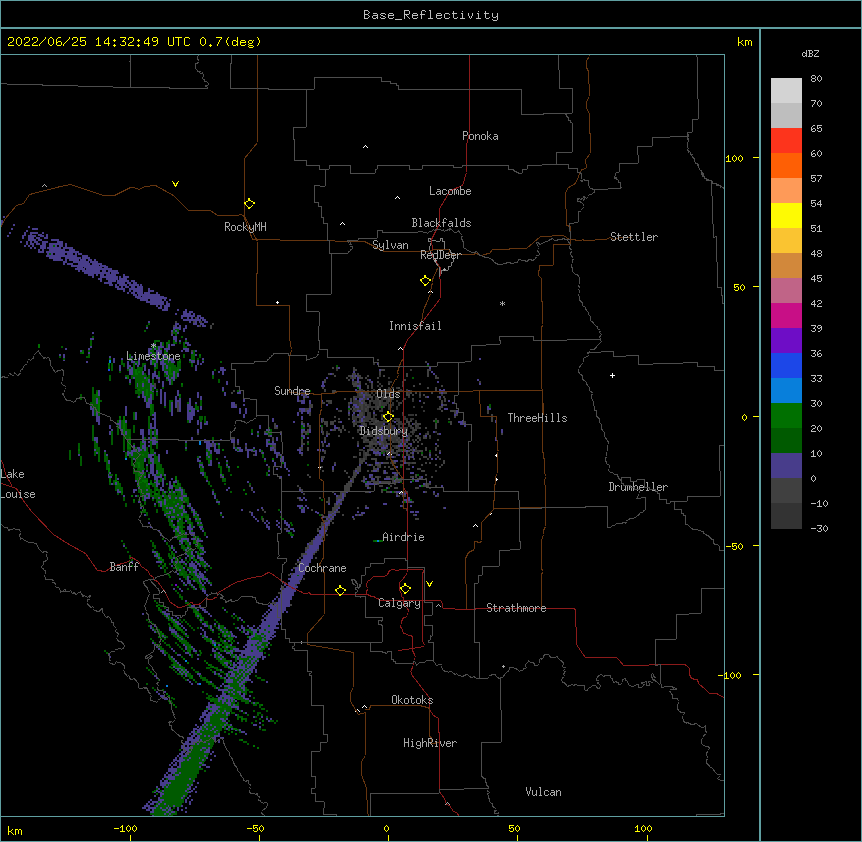Click the Base_Reflectivity title

(x=431, y=15)
